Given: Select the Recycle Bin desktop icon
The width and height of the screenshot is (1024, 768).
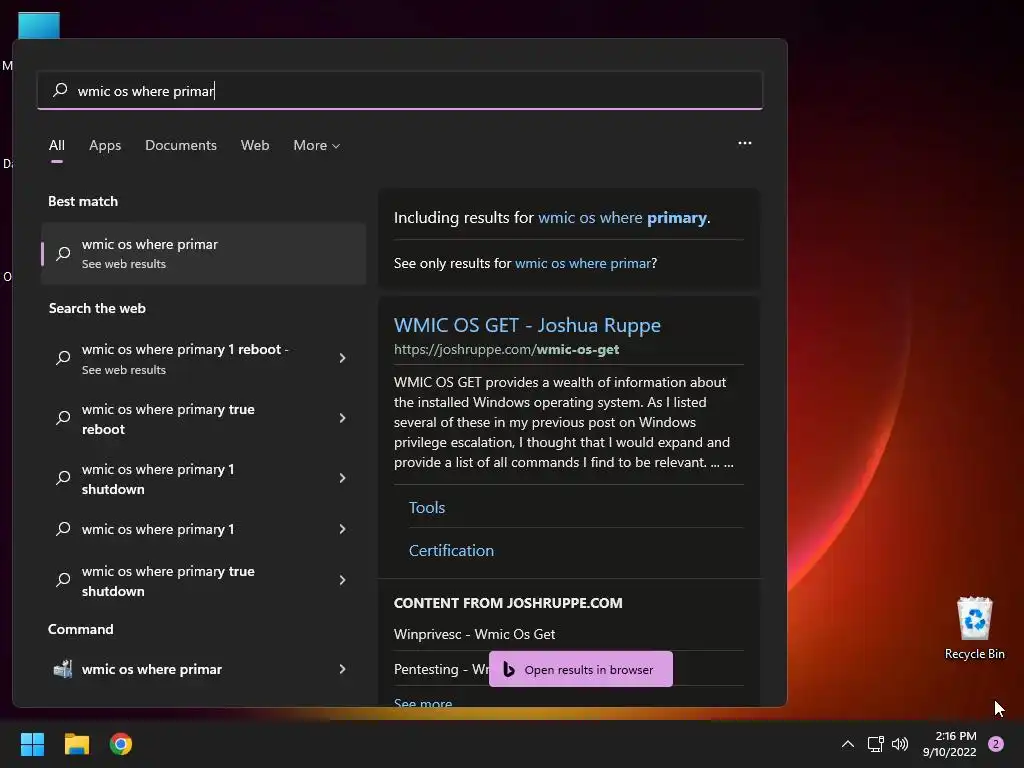Looking at the screenshot, I should 974,628.
